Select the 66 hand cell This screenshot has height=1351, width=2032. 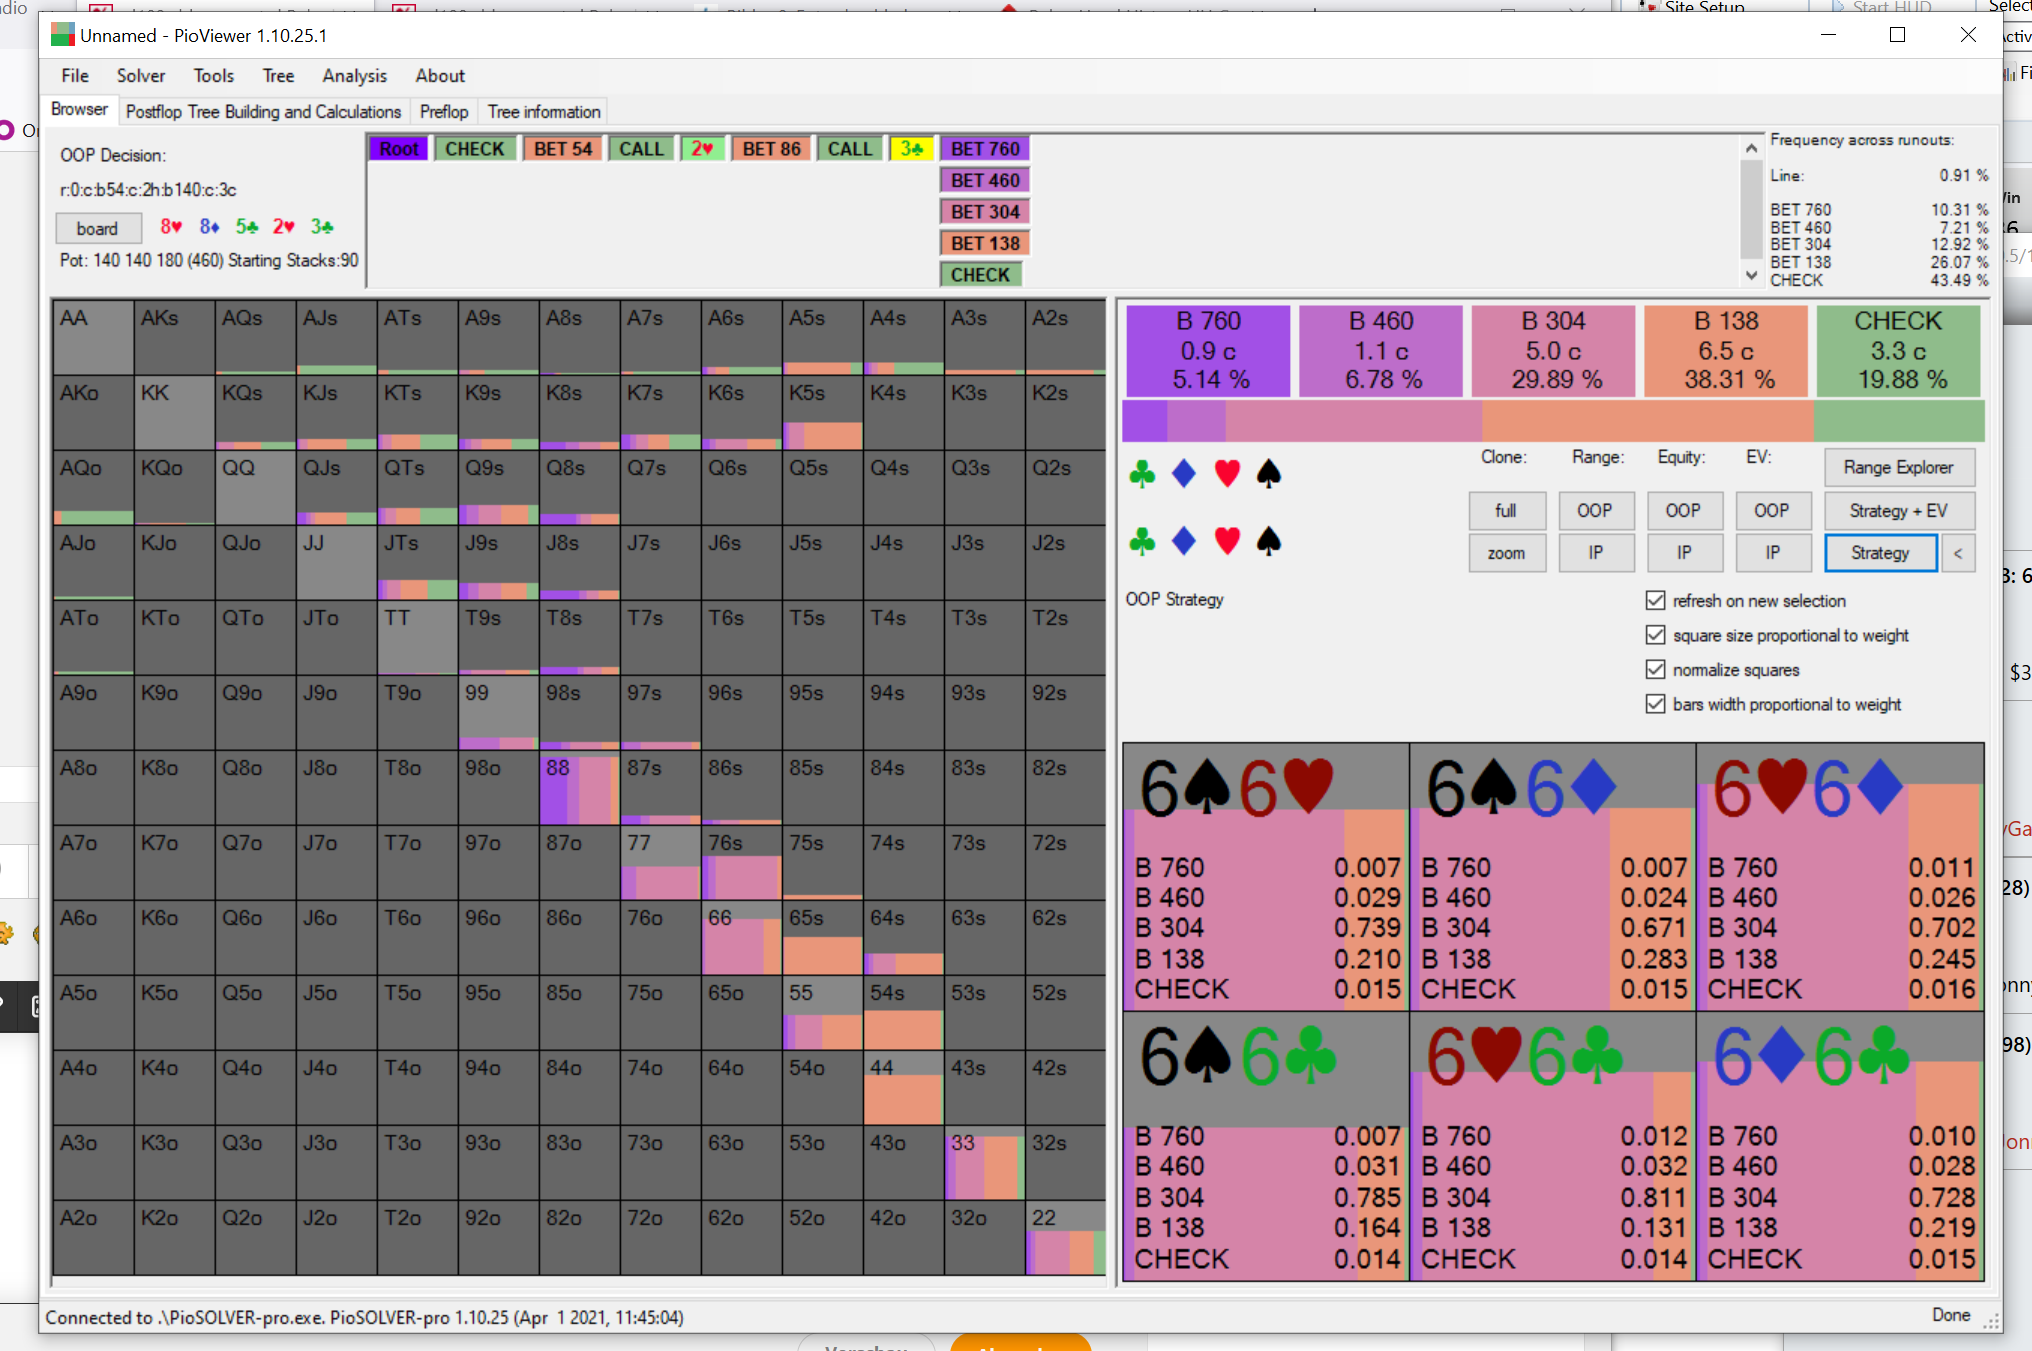click(742, 938)
